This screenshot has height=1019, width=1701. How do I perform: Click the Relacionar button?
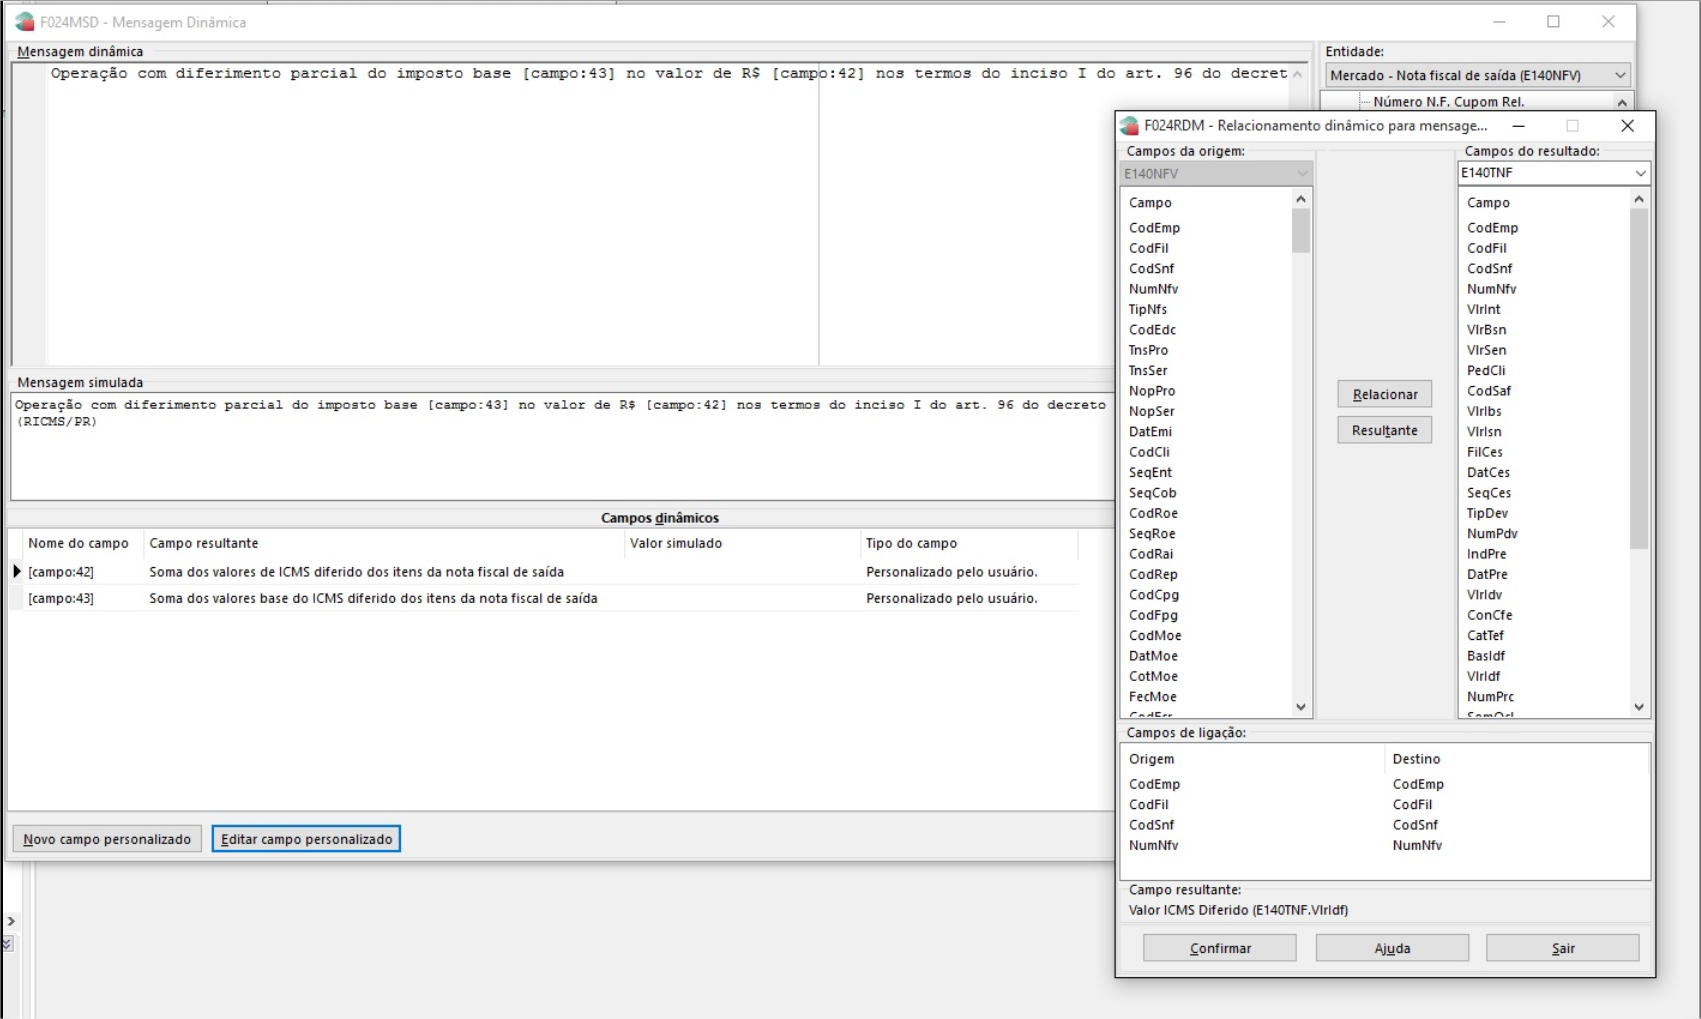click(1384, 394)
